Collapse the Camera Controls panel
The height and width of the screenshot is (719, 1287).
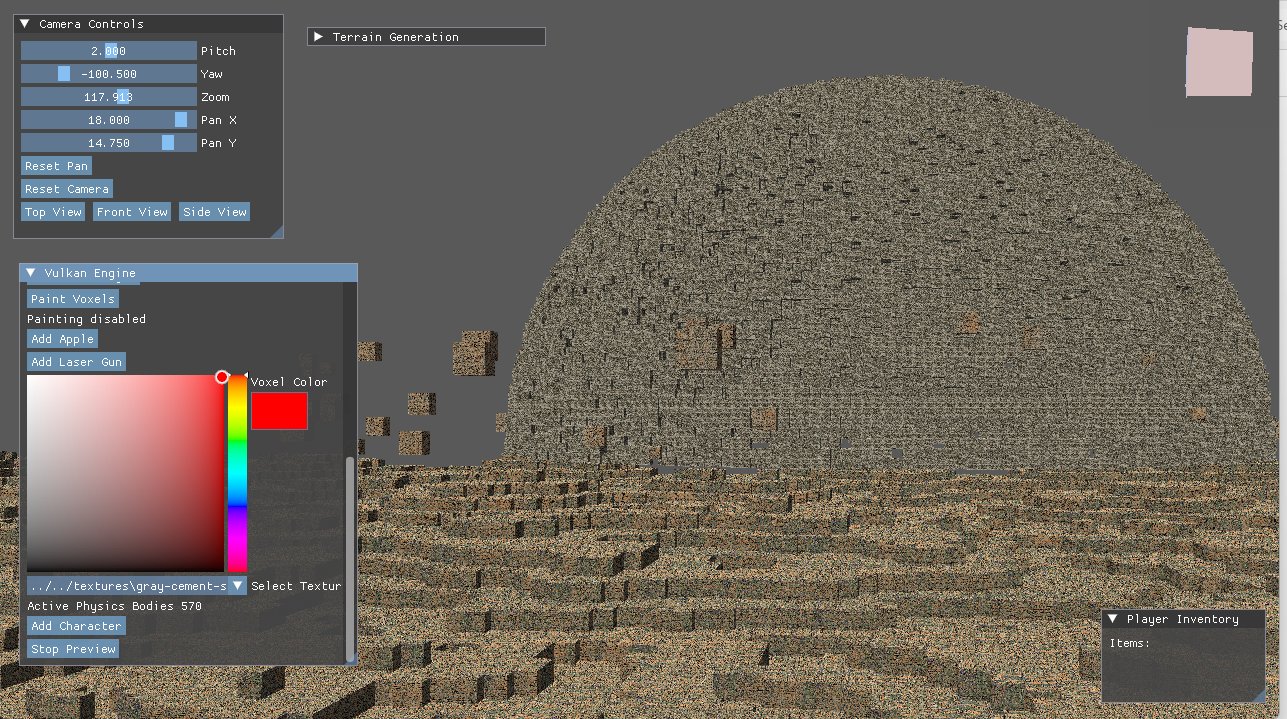click(x=25, y=24)
